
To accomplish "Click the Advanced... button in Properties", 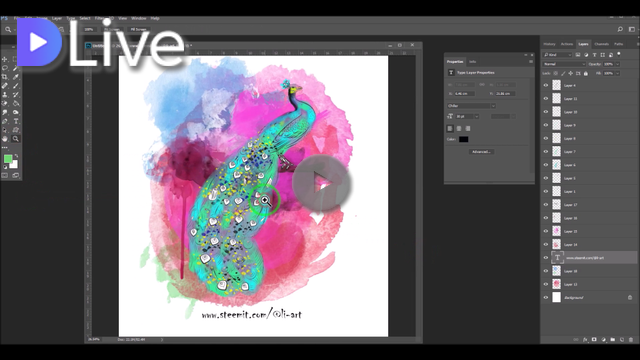I will pos(482,152).
